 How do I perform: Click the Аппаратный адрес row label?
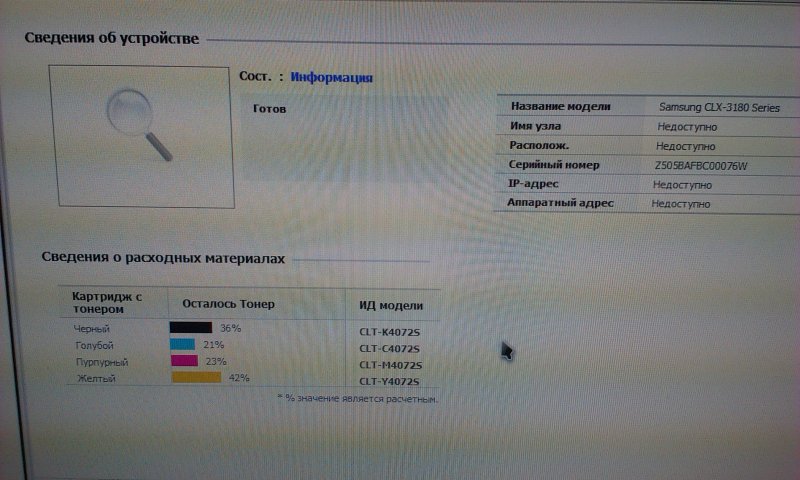[x=561, y=203]
